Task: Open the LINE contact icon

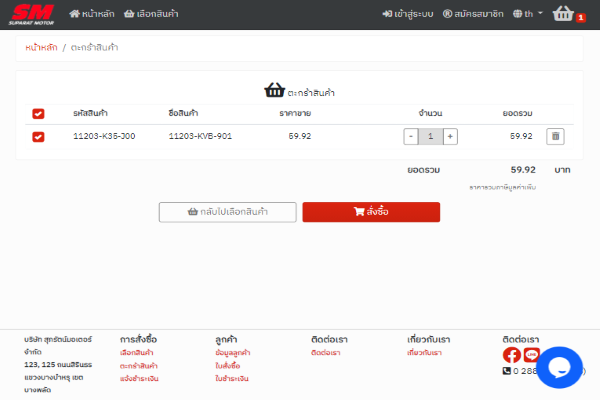Action: (531, 355)
